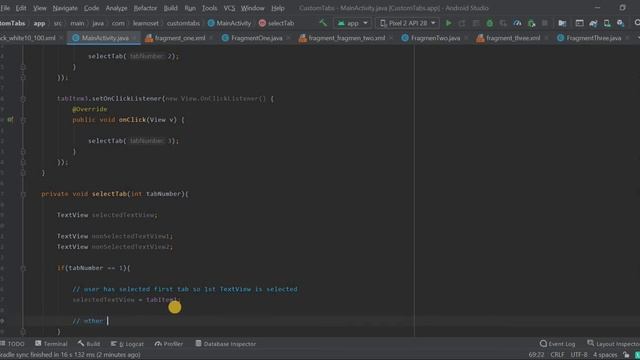Click MainActivity in the navigation breadcrumb
640x360 pixels.
coord(229,23)
